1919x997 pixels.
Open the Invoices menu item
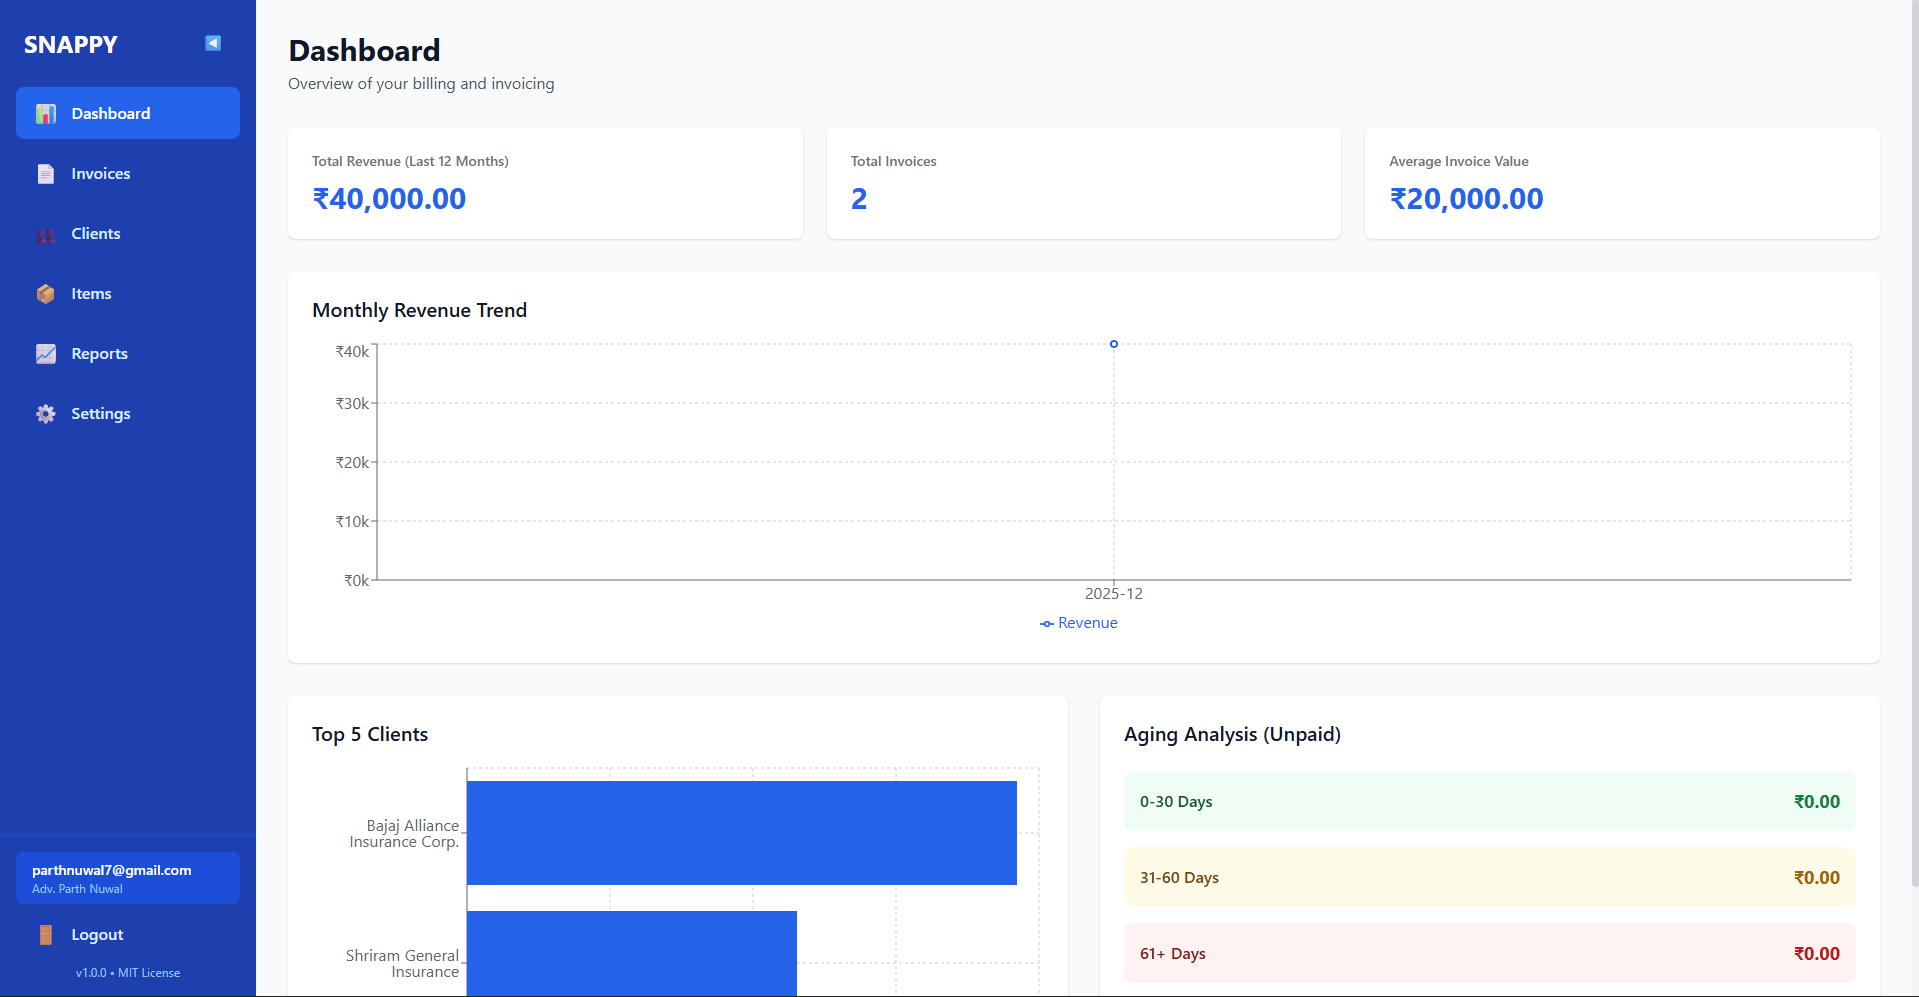pyautogui.click(x=100, y=174)
